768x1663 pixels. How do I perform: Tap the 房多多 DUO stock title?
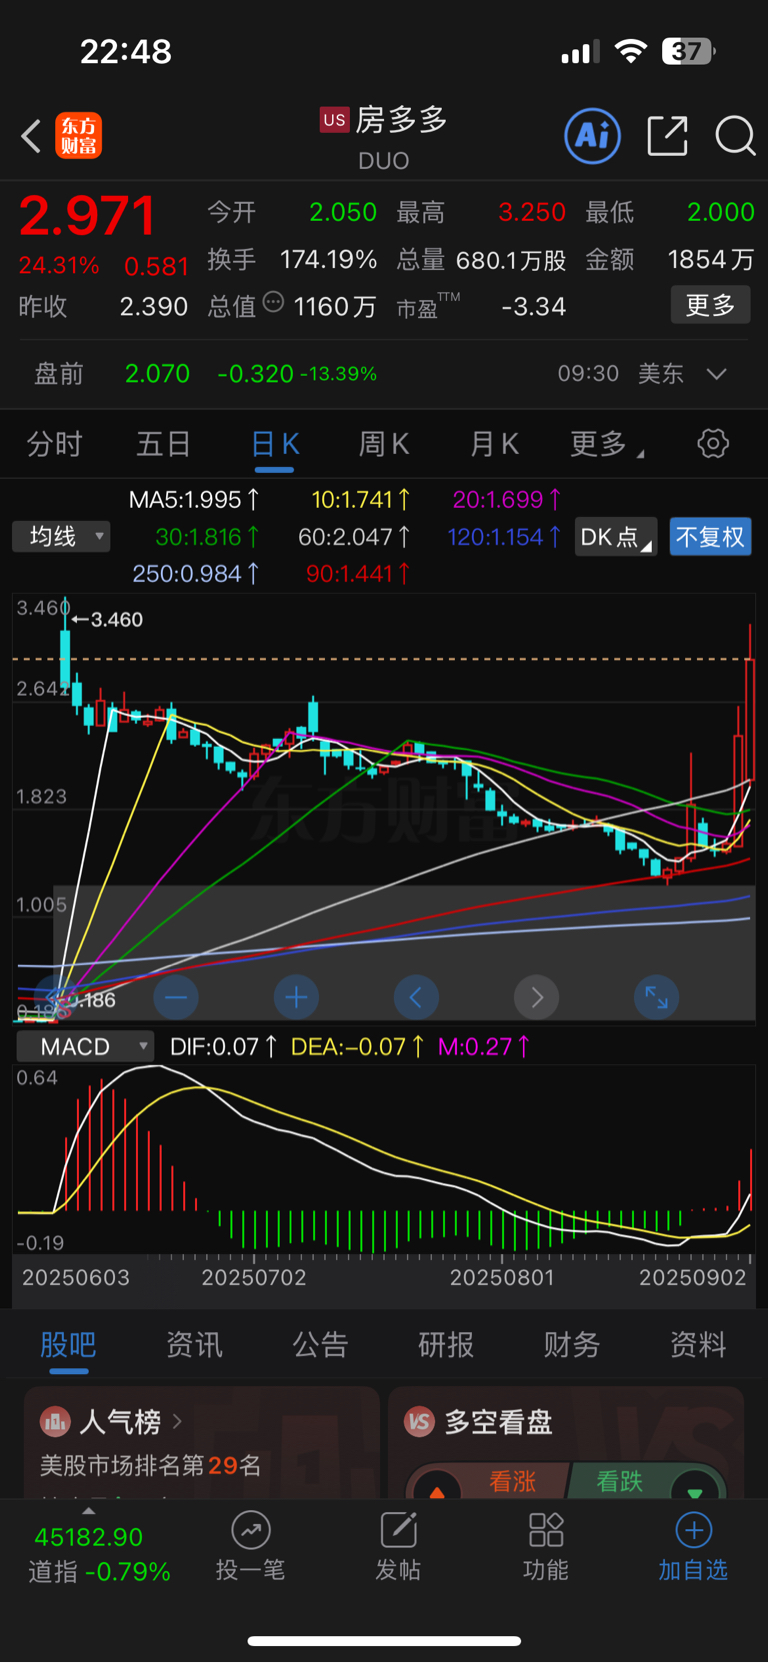400,137
